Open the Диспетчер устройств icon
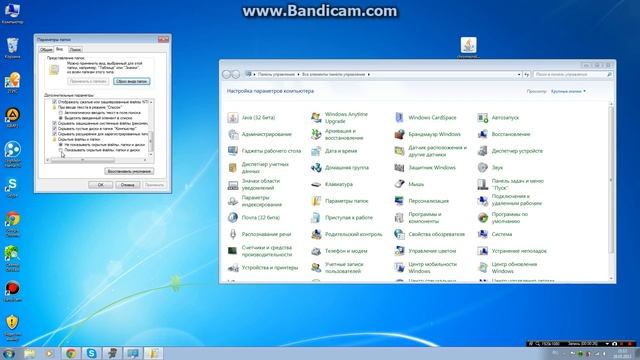 click(483, 151)
